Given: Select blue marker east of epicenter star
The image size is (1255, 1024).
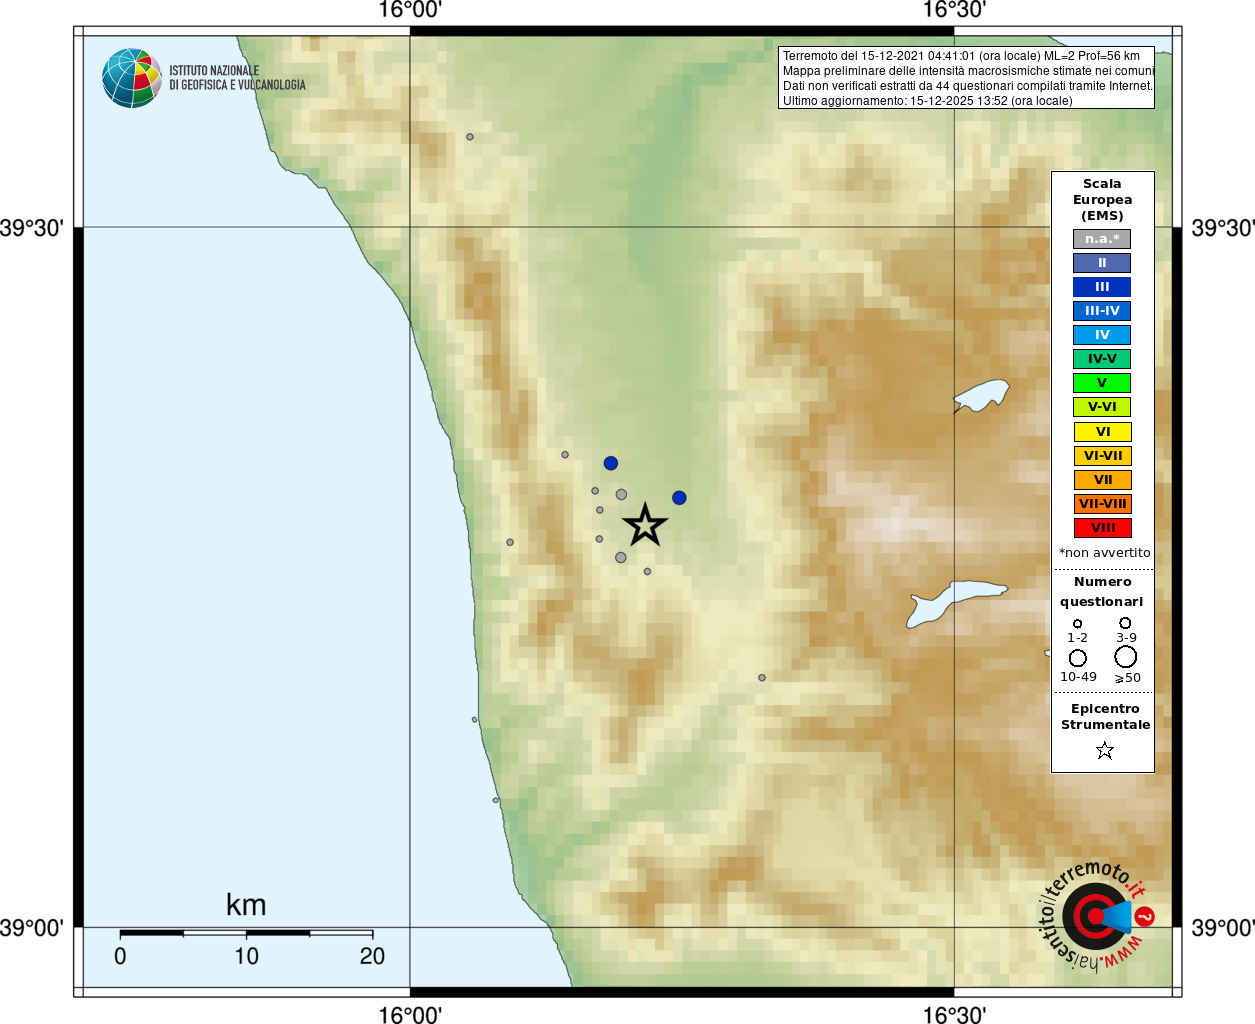Looking at the screenshot, I should coord(679,498).
